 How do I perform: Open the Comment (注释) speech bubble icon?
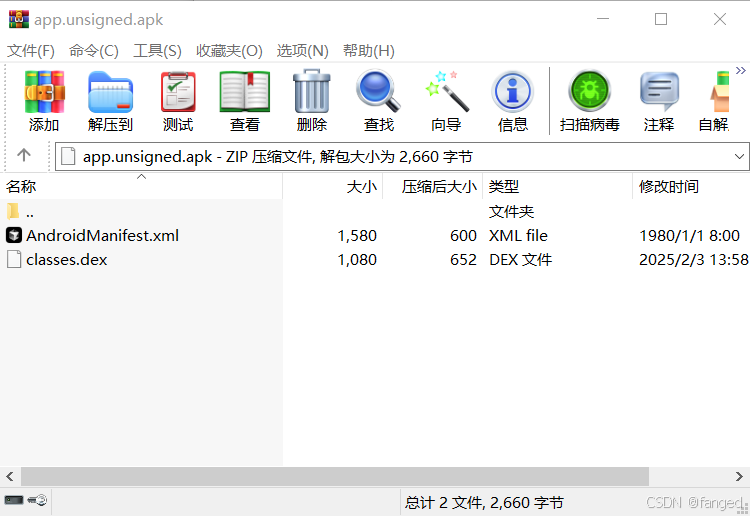tap(659, 91)
